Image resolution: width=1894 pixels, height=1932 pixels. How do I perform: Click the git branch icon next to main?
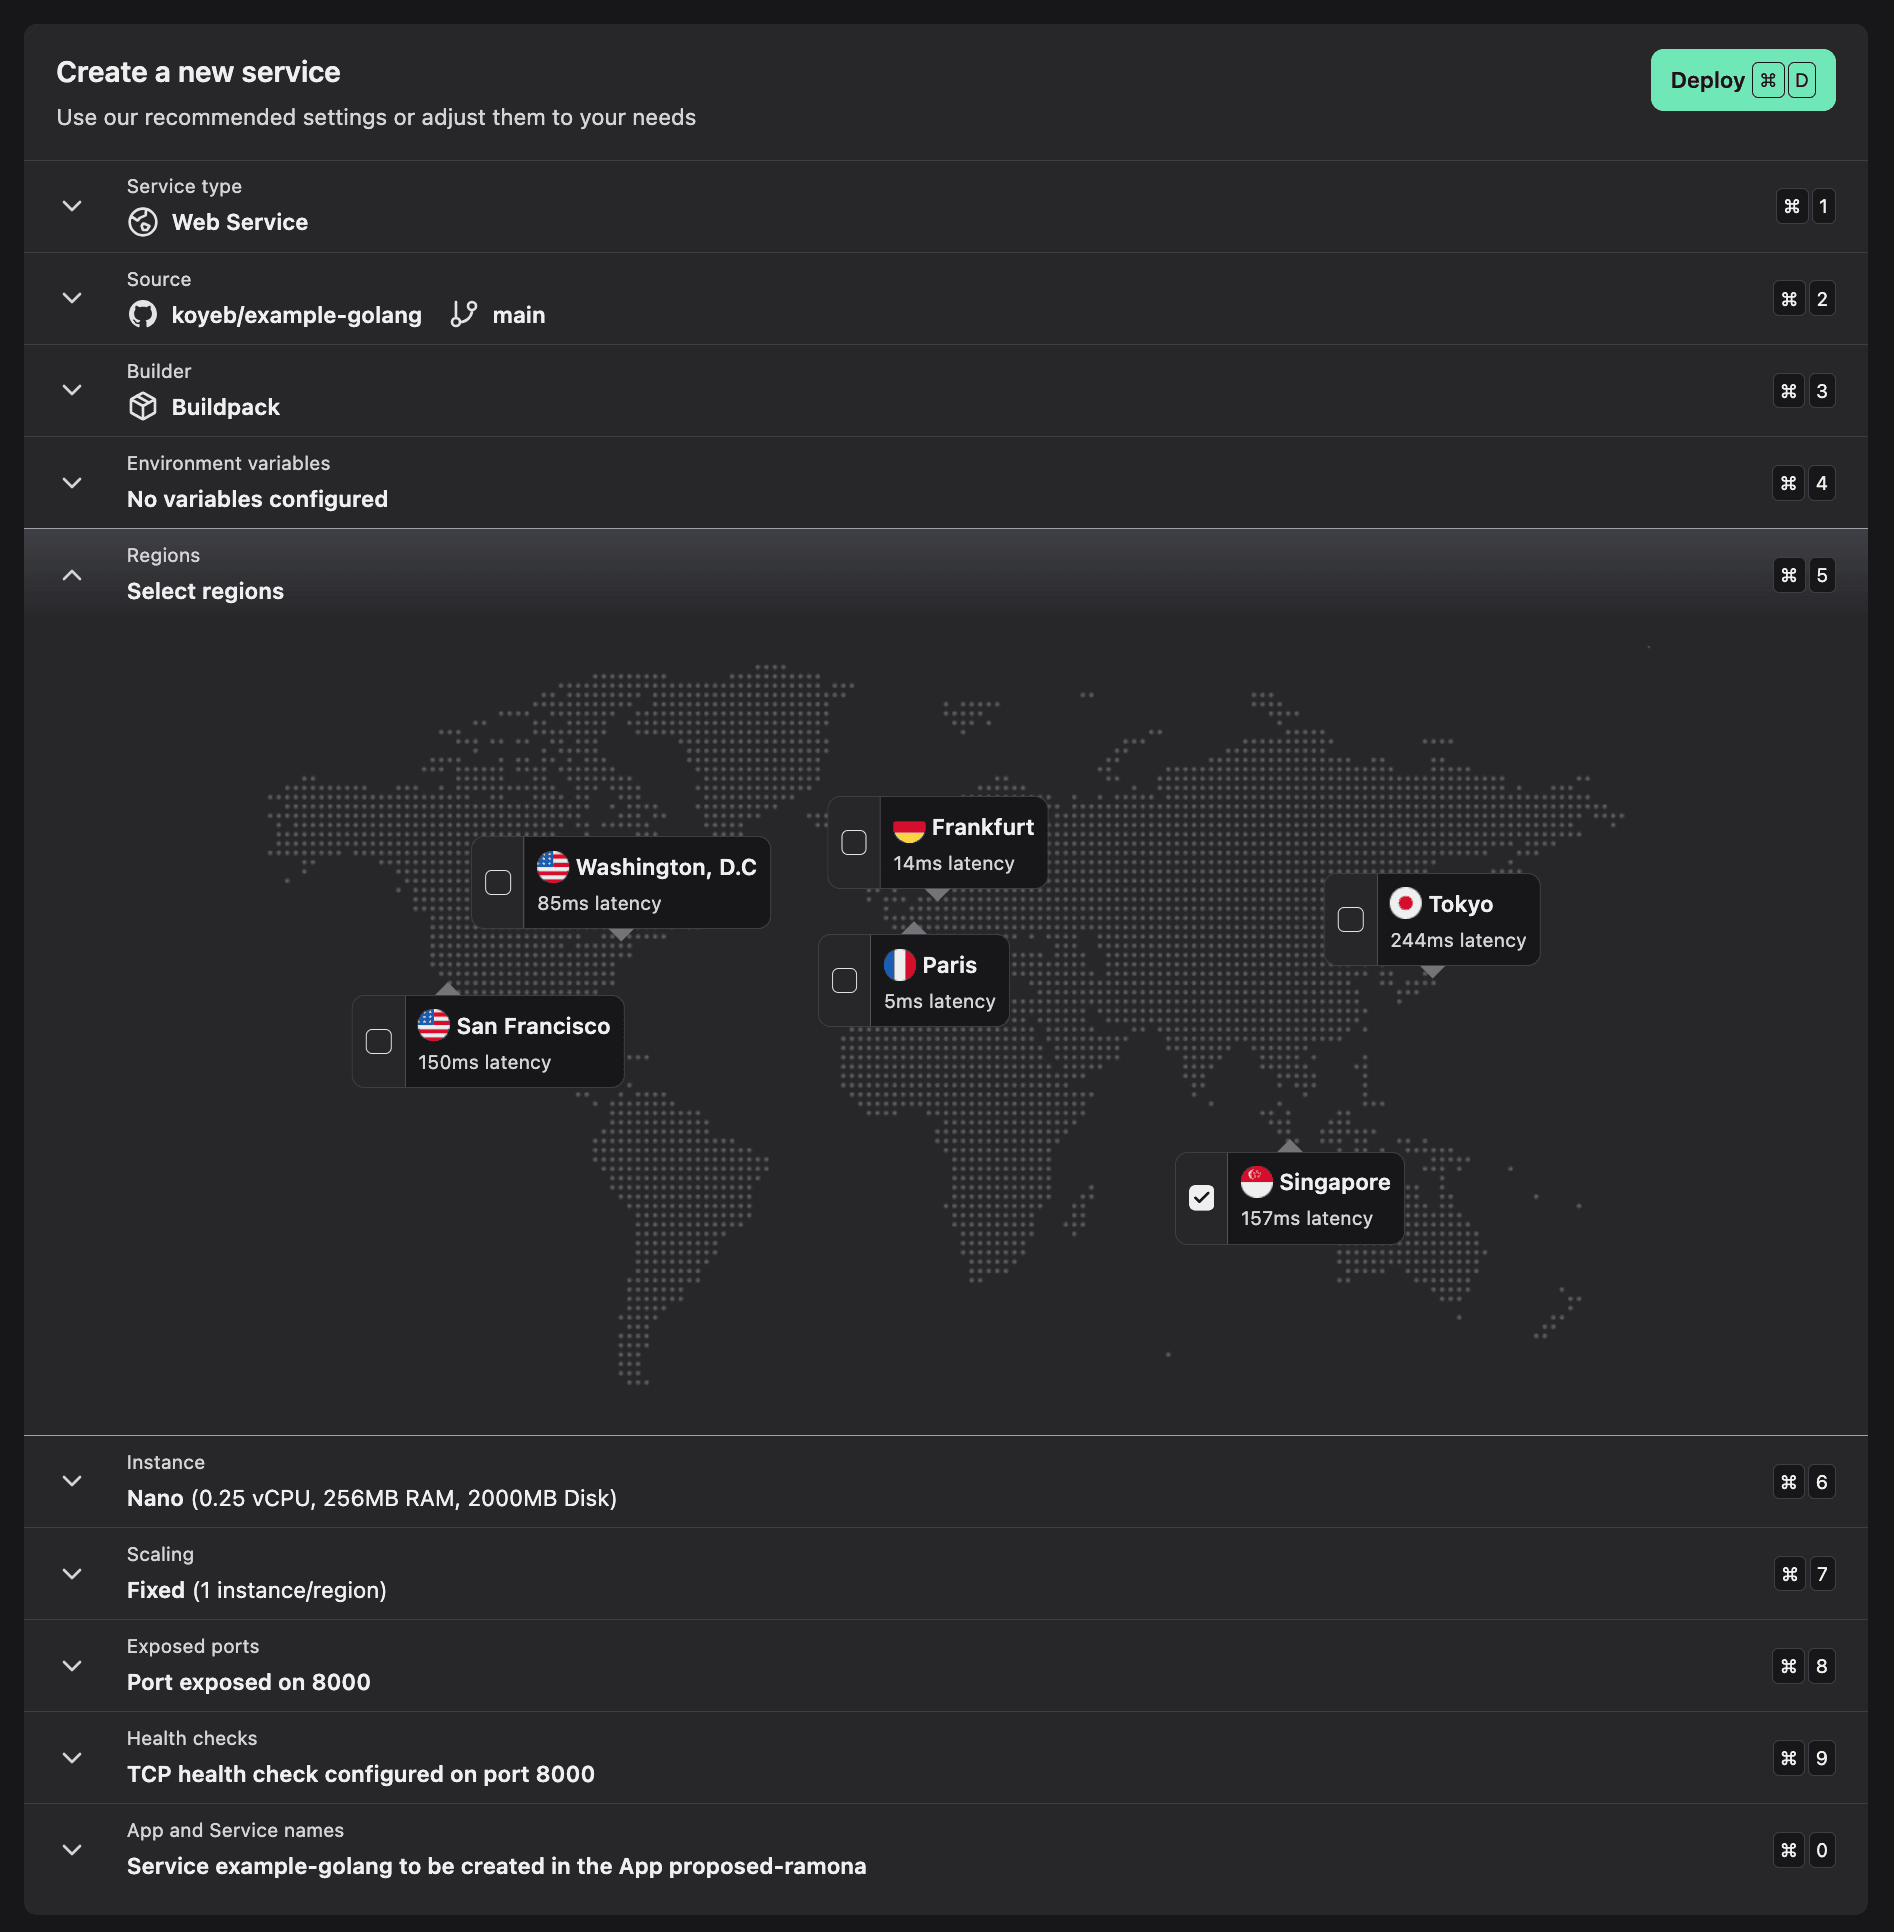(x=463, y=315)
